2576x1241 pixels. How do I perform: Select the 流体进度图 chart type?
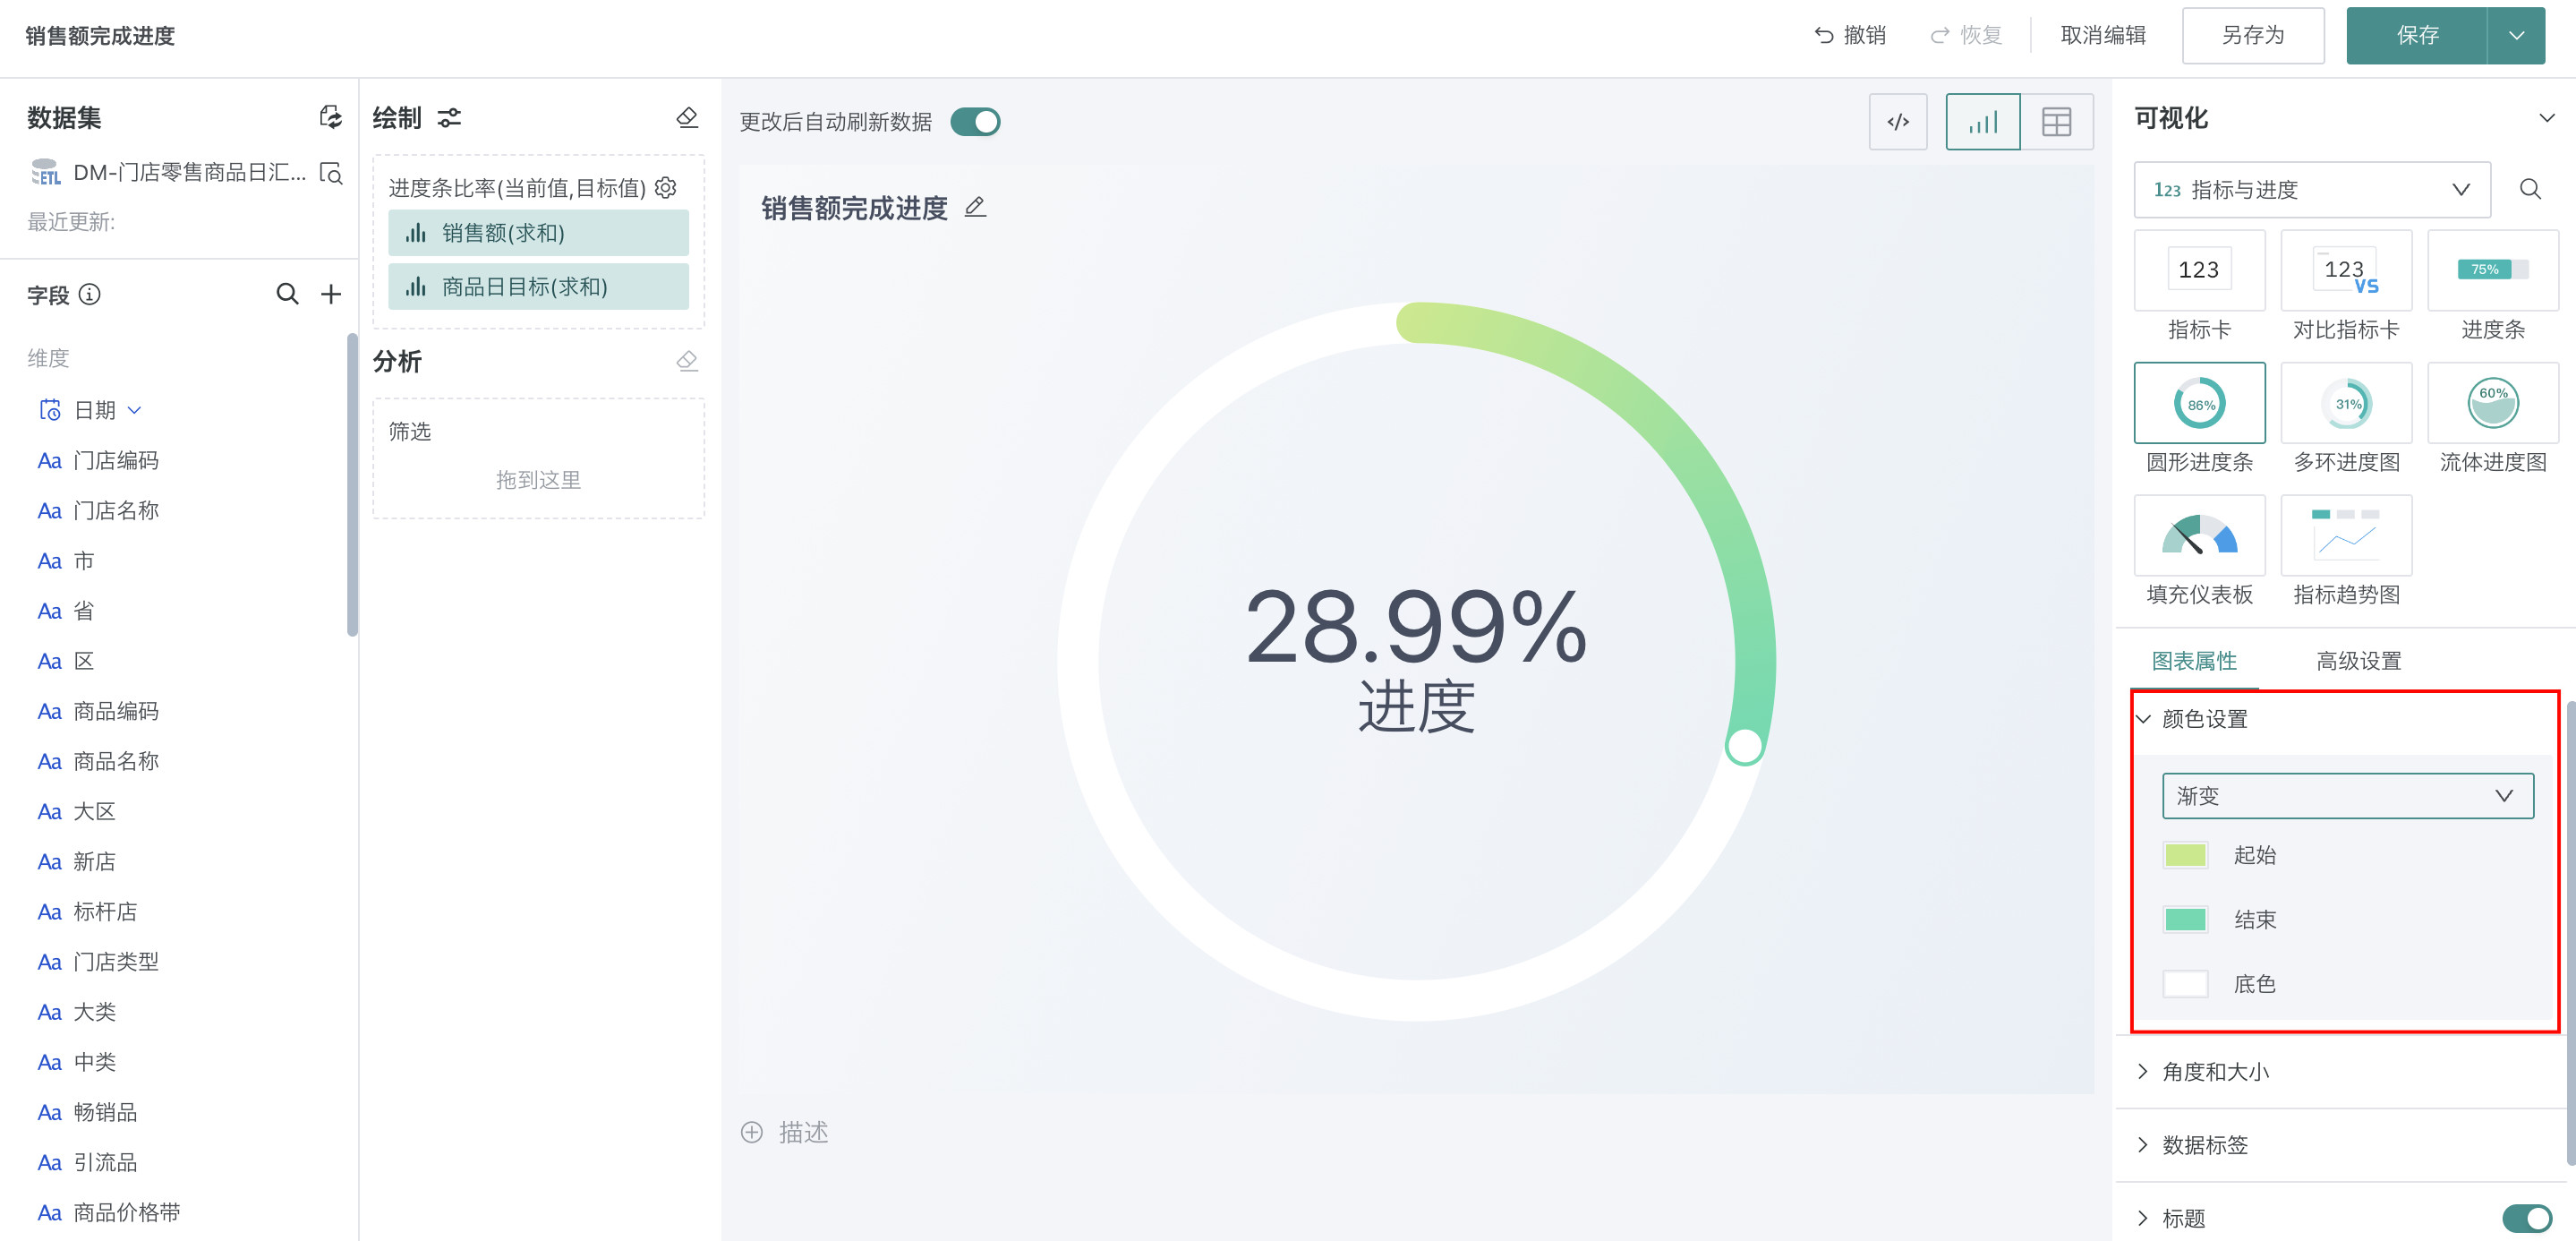[x=2492, y=404]
